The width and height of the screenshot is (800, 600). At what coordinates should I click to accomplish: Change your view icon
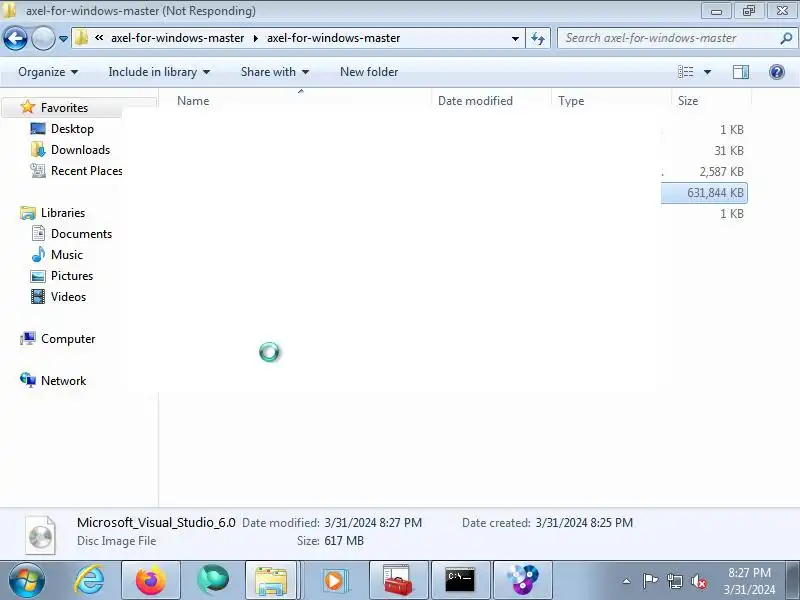[685, 72]
